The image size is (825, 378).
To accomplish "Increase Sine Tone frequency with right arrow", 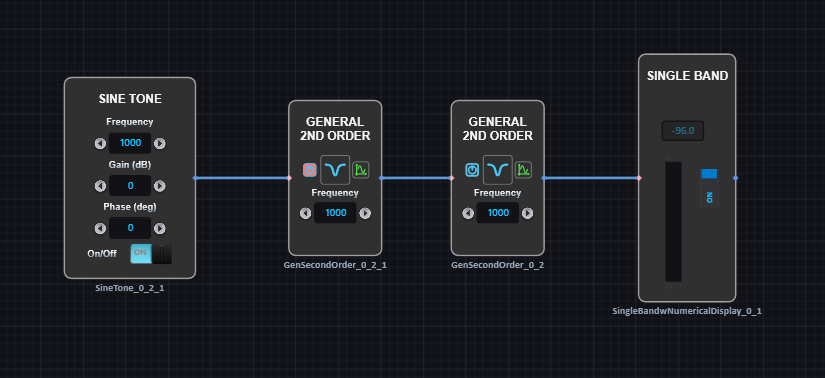I will tap(159, 143).
